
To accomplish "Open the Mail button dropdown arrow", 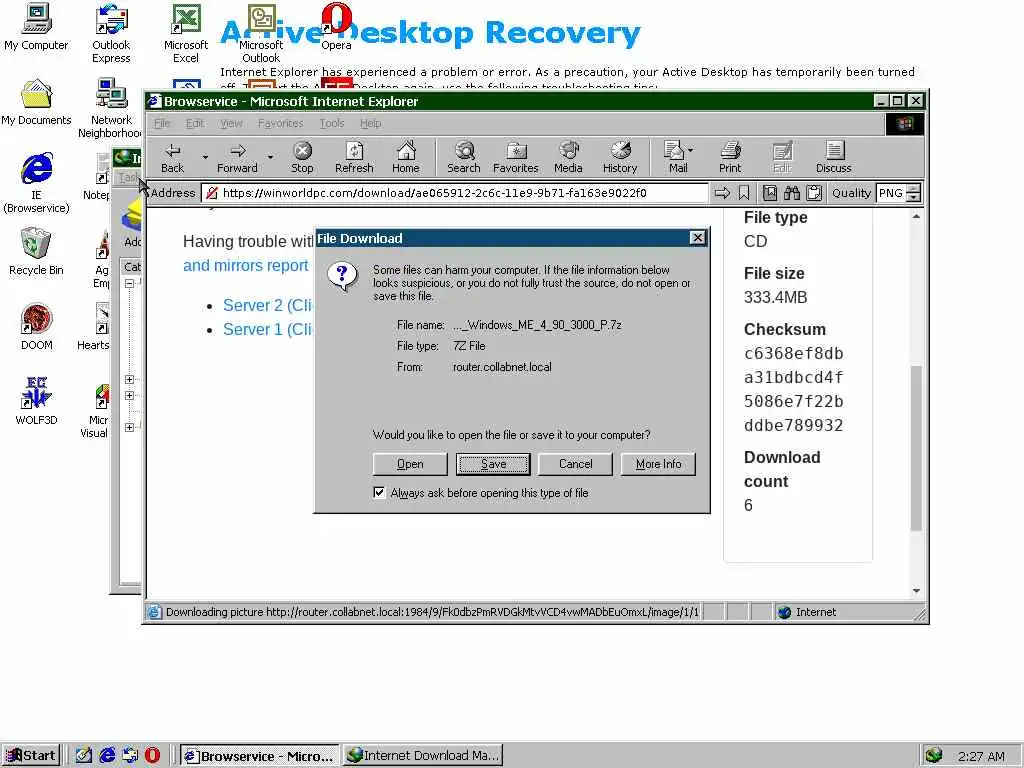I will pyautogui.click(x=691, y=150).
